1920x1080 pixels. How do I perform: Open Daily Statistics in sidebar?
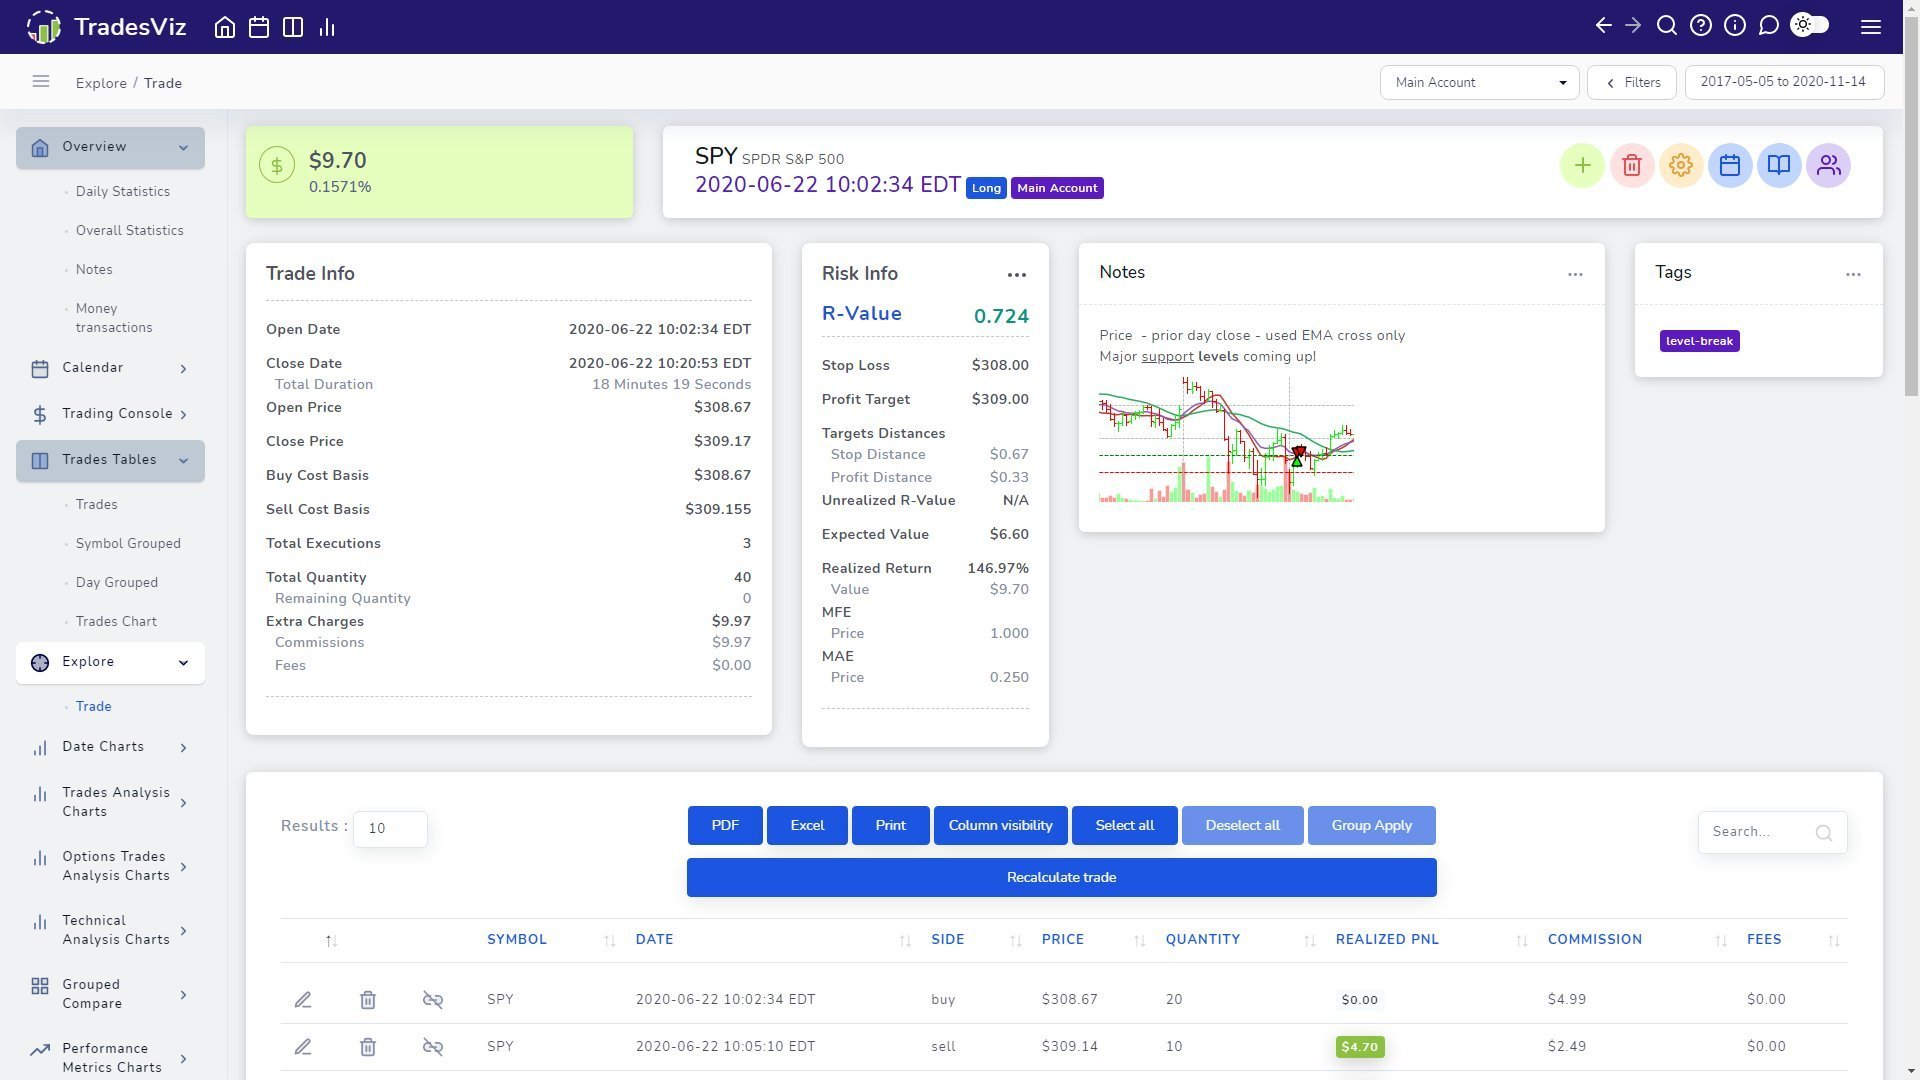click(x=123, y=192)
